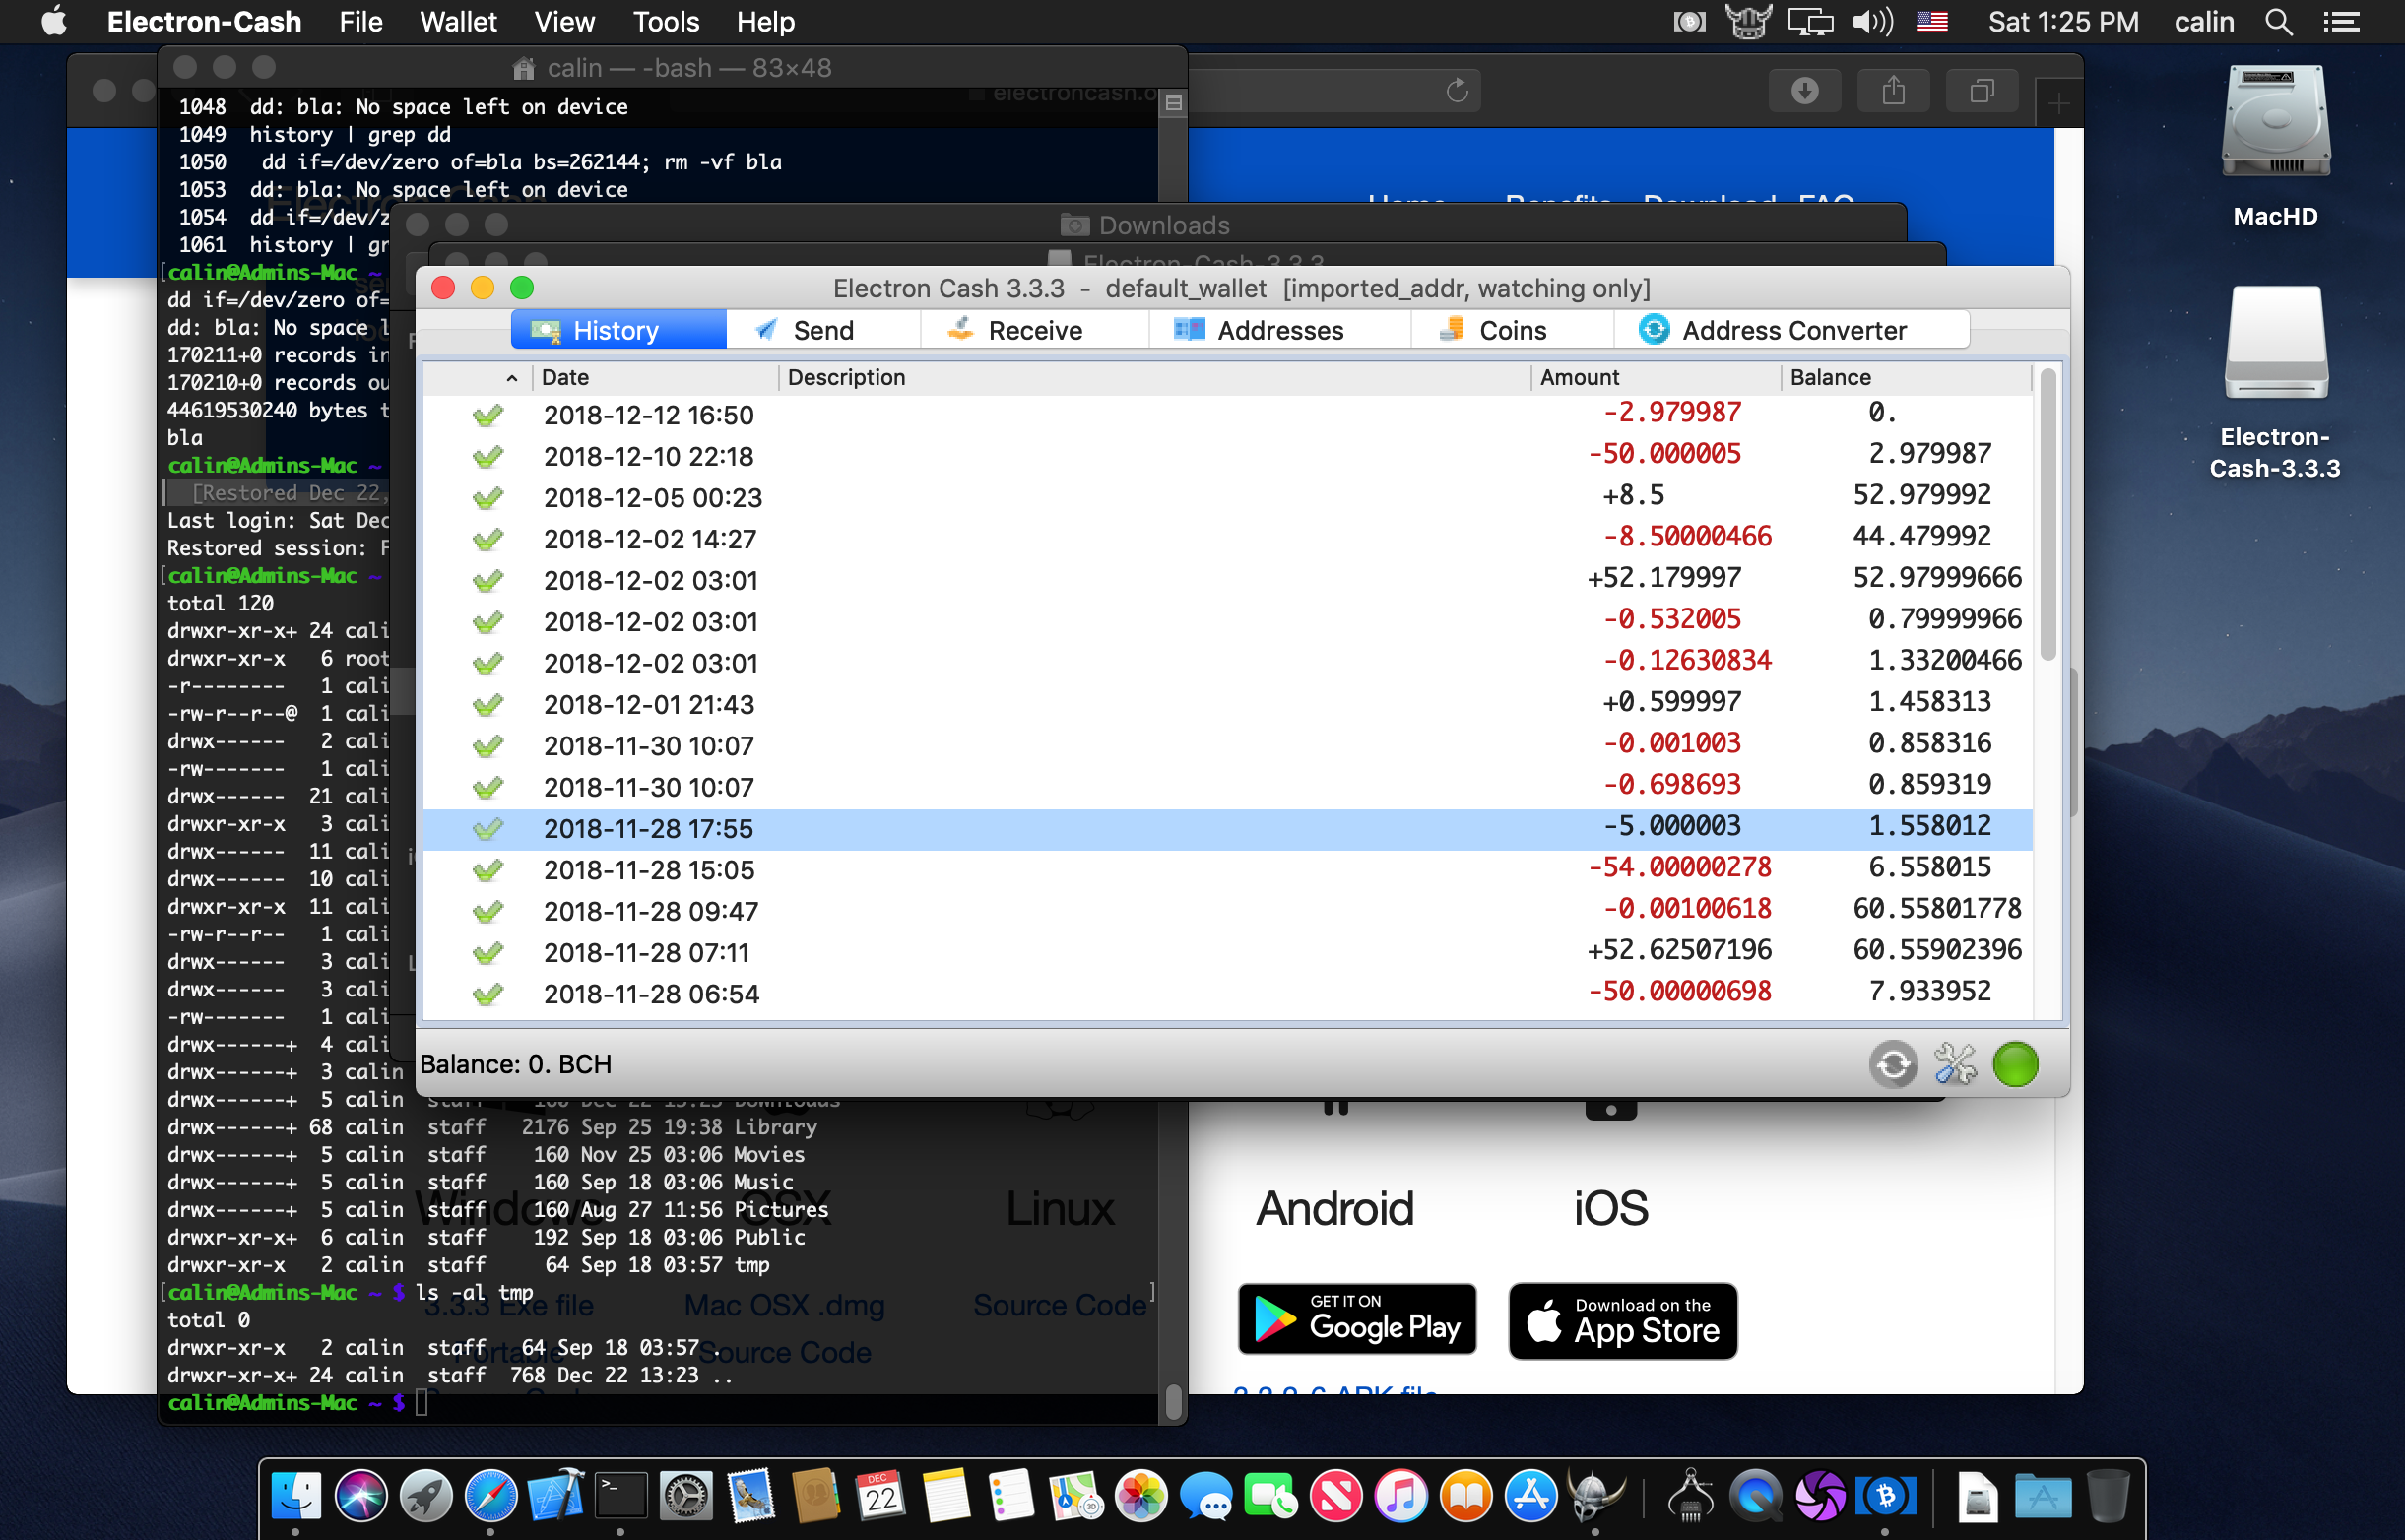Viewport: 2405px width, 1540px height.
Task: Open the Help menu
Action: [x=765, y=22]
